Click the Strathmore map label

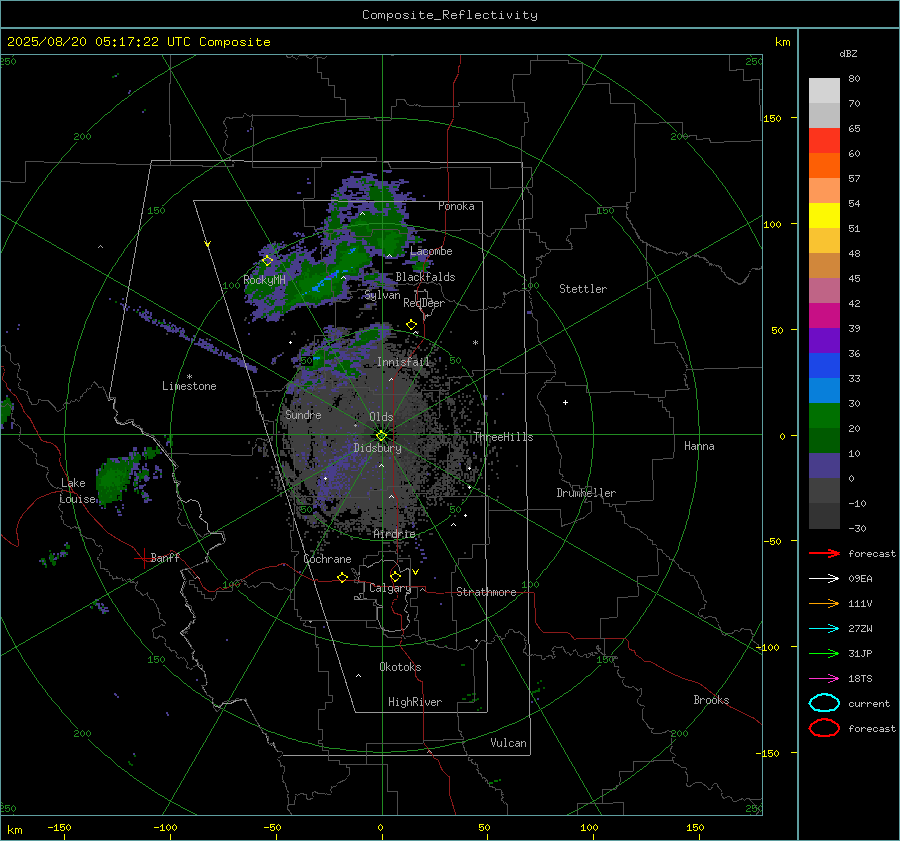point(486,592)
